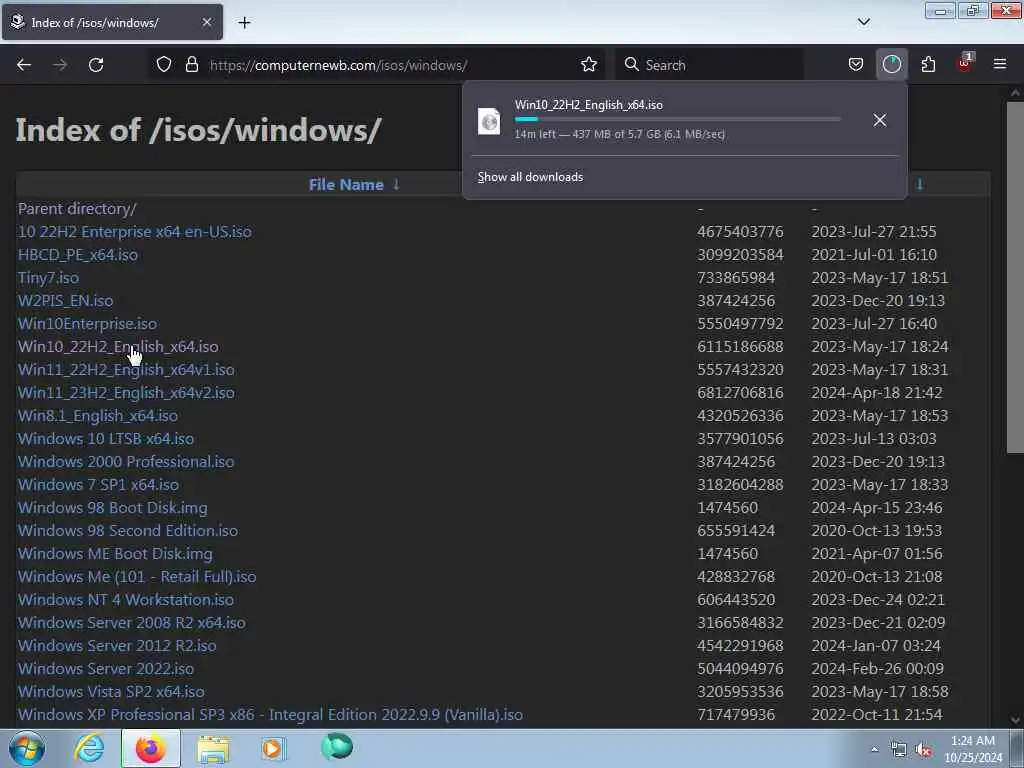
Task: Click the Win8.1_English_x64.iso link
Action: pyautogui.click(x=98, y=416)
